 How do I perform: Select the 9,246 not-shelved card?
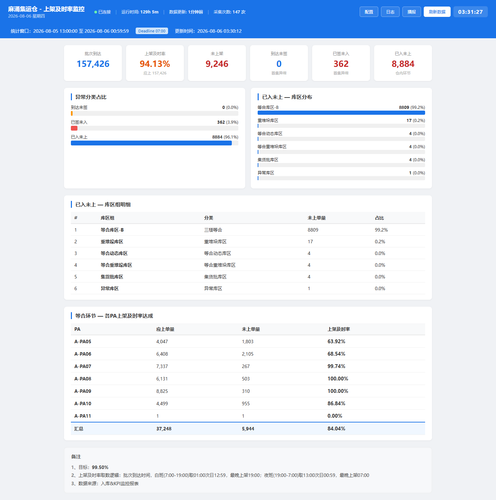pos(217,63)
